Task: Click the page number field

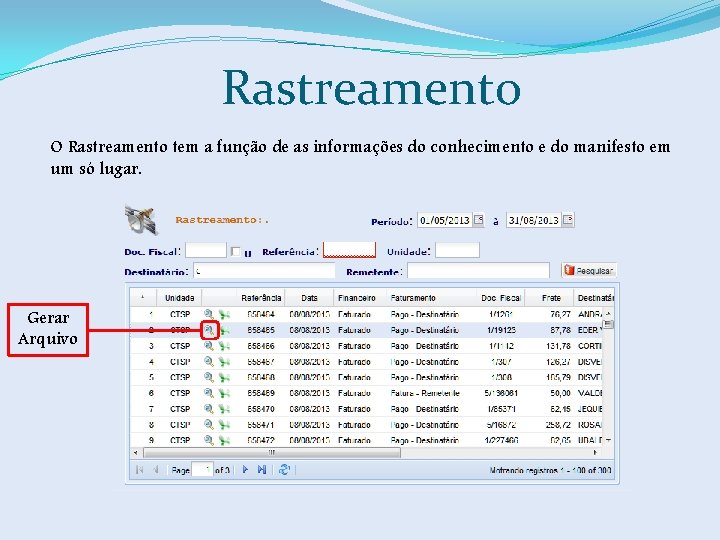Action: [x=202, y=469]
